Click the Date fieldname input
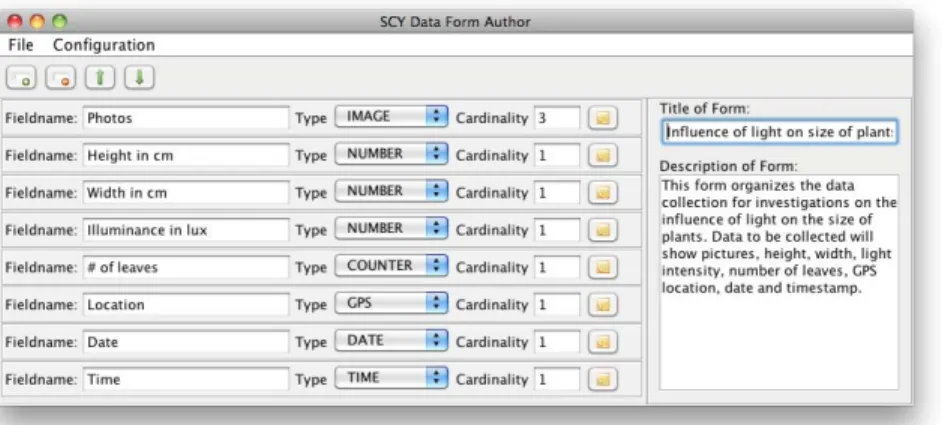 [186, 341]
